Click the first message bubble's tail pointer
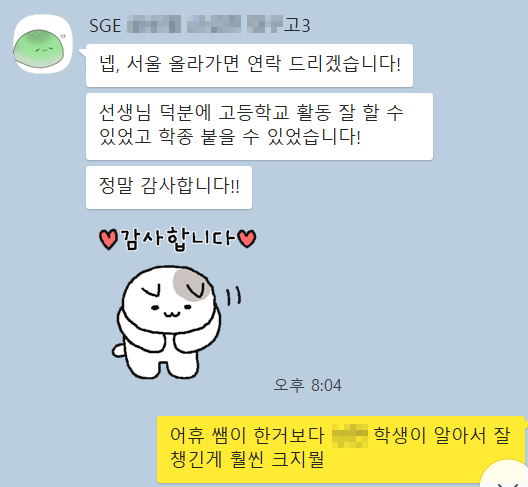This screenshot has width=528, height=487. pos(83,52)
